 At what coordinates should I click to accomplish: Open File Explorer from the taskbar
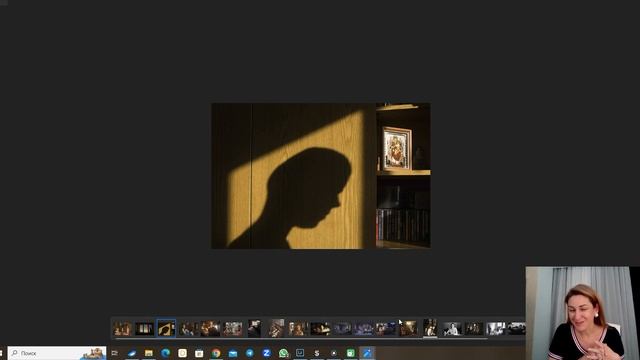coord(149,353)
